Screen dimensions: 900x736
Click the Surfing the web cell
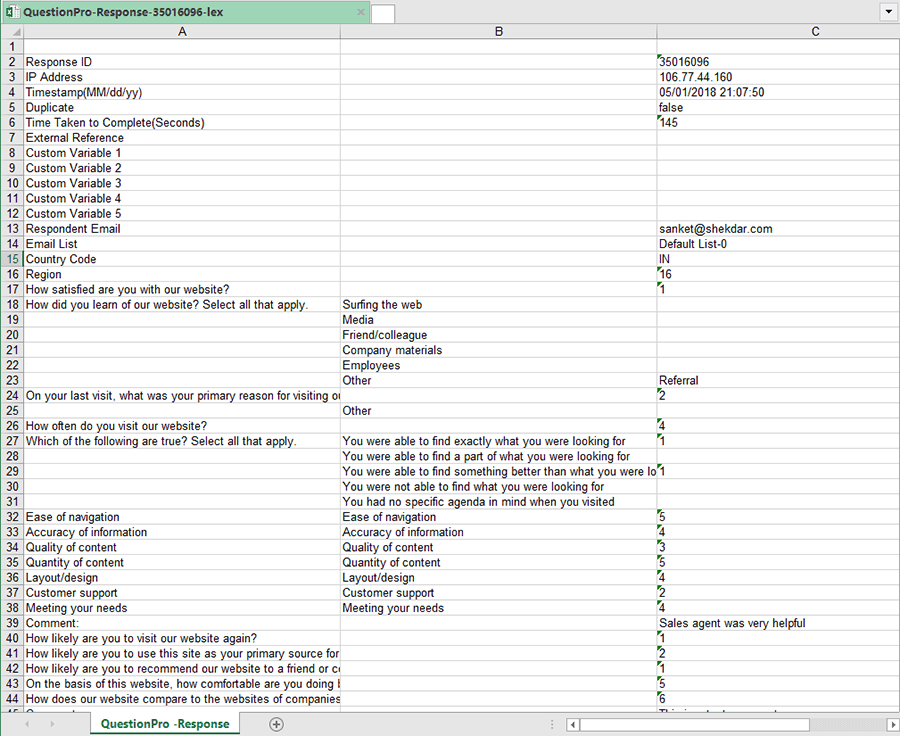click(498, 304)
